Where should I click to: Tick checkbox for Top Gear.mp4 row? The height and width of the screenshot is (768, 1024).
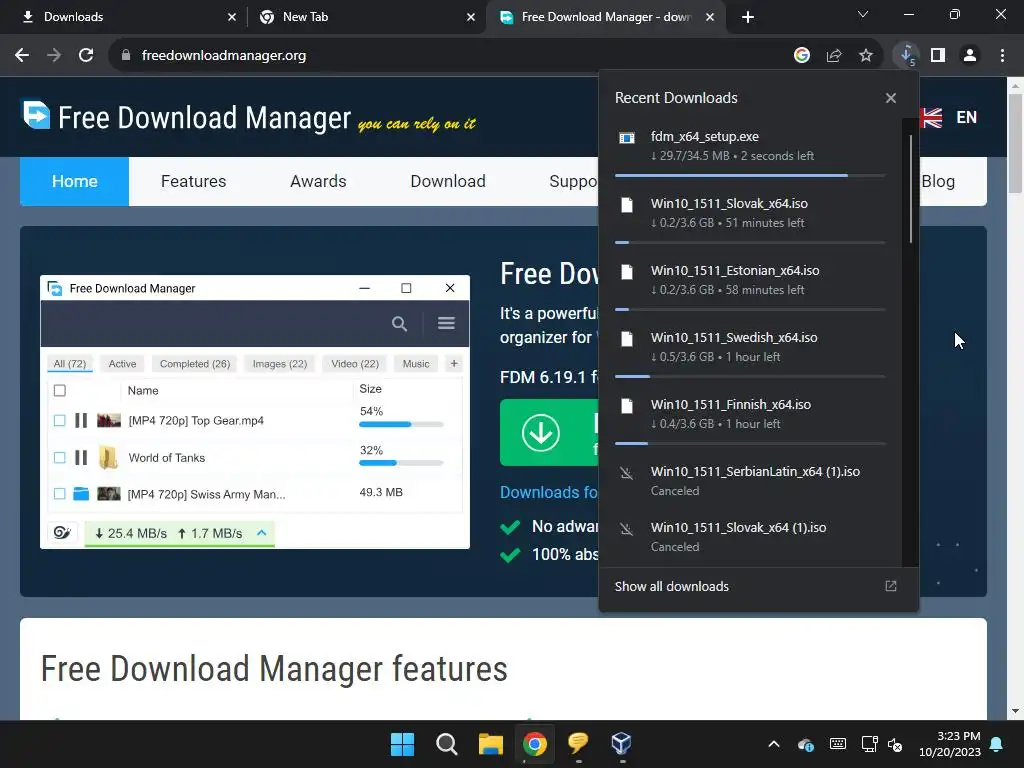click(59, 421)
